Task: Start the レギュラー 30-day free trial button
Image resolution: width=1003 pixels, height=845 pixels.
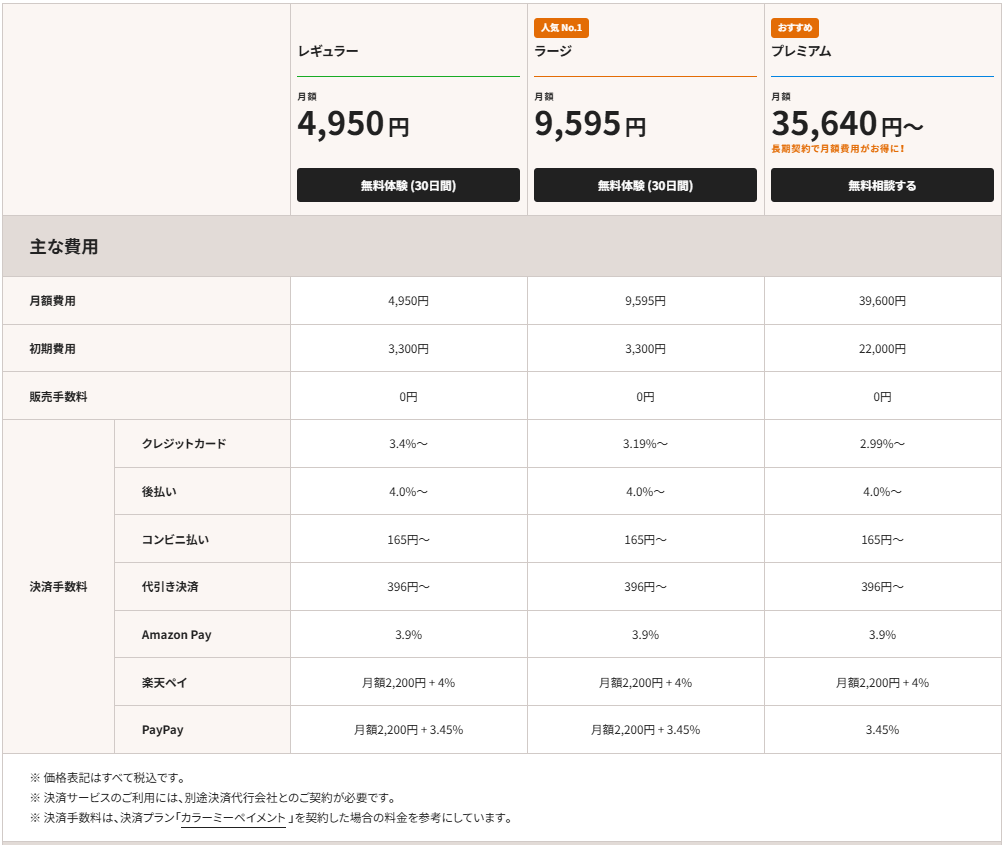Action: point(408,185)
